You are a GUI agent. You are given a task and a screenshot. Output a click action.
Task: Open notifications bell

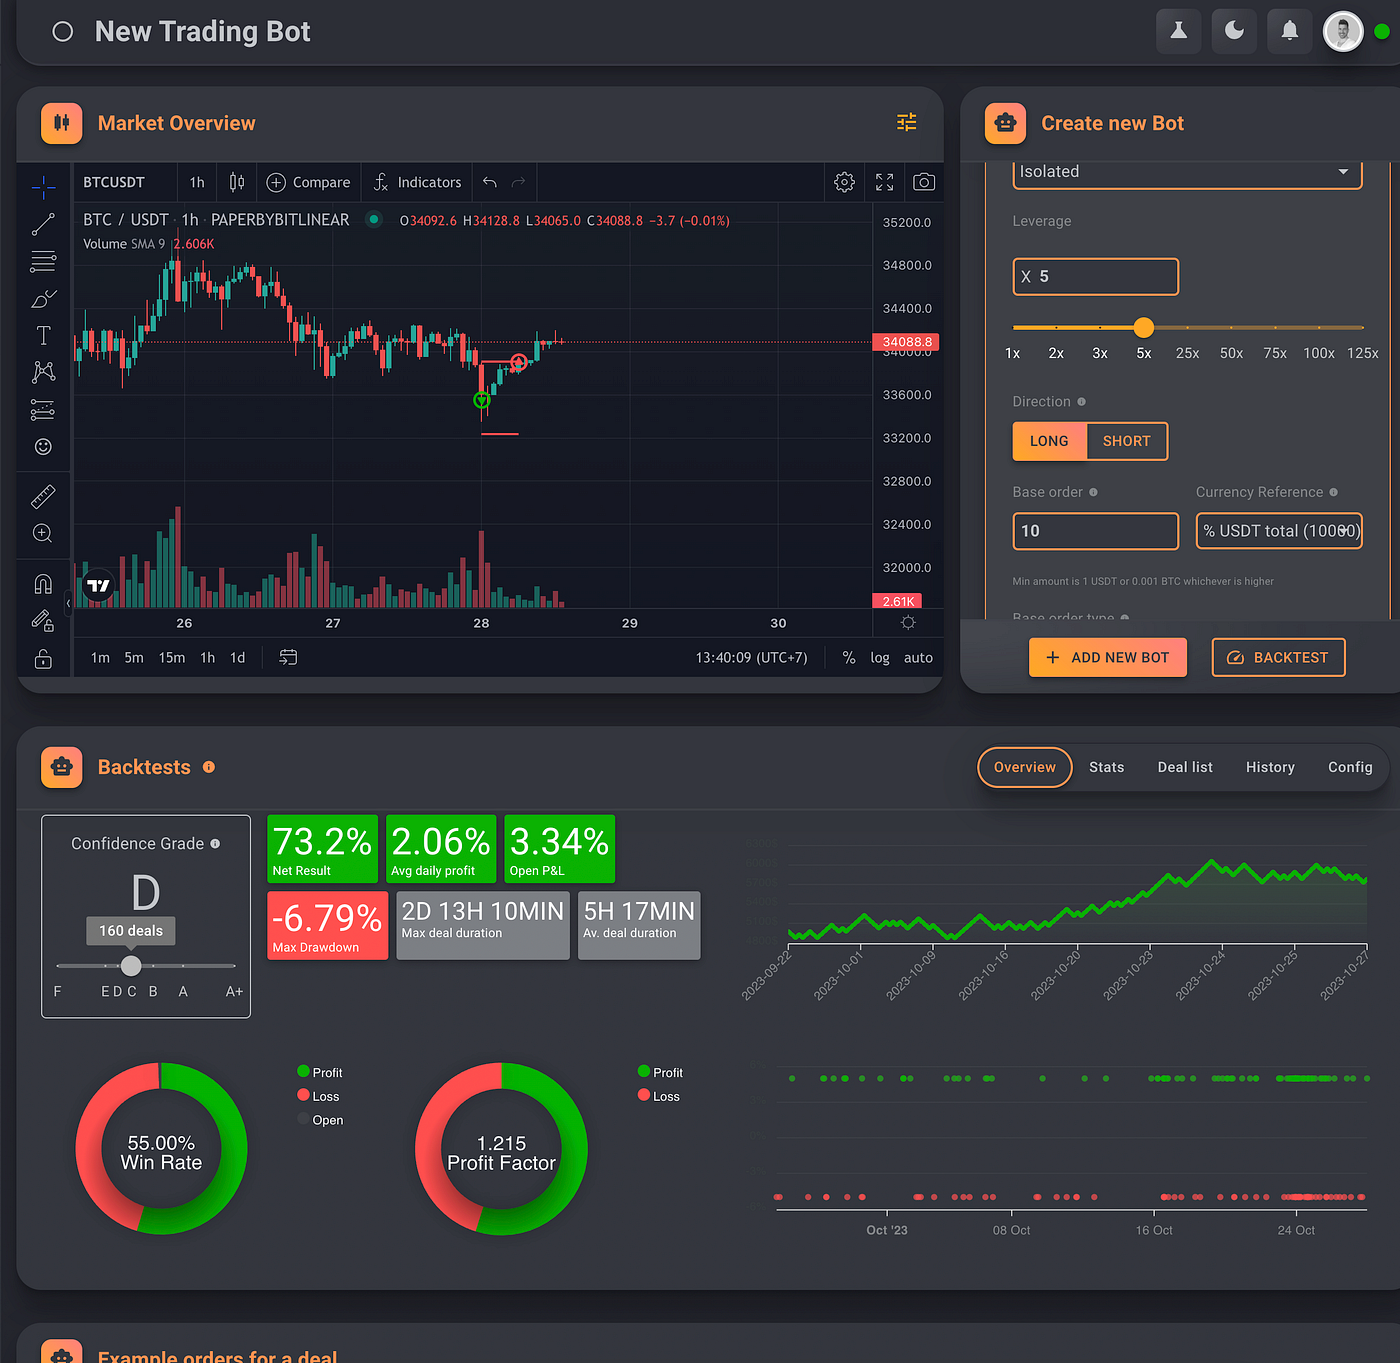point(1290,31)
